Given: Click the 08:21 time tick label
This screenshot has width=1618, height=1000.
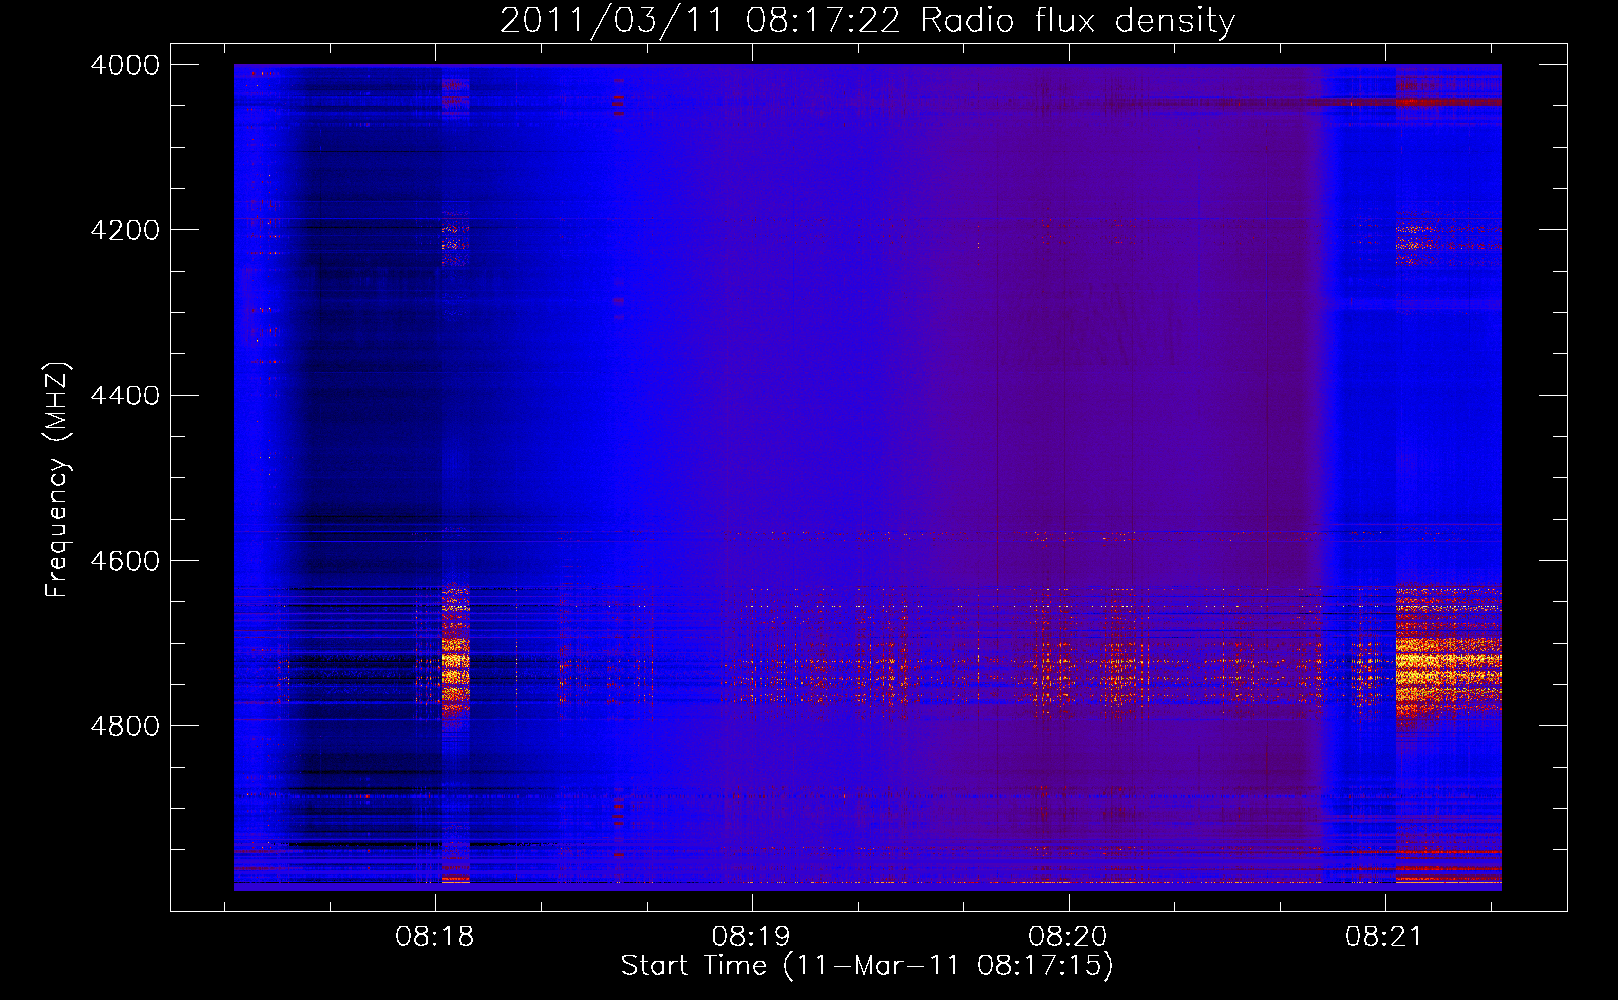Looking at the screenshot, I should tap(1384, 937).
